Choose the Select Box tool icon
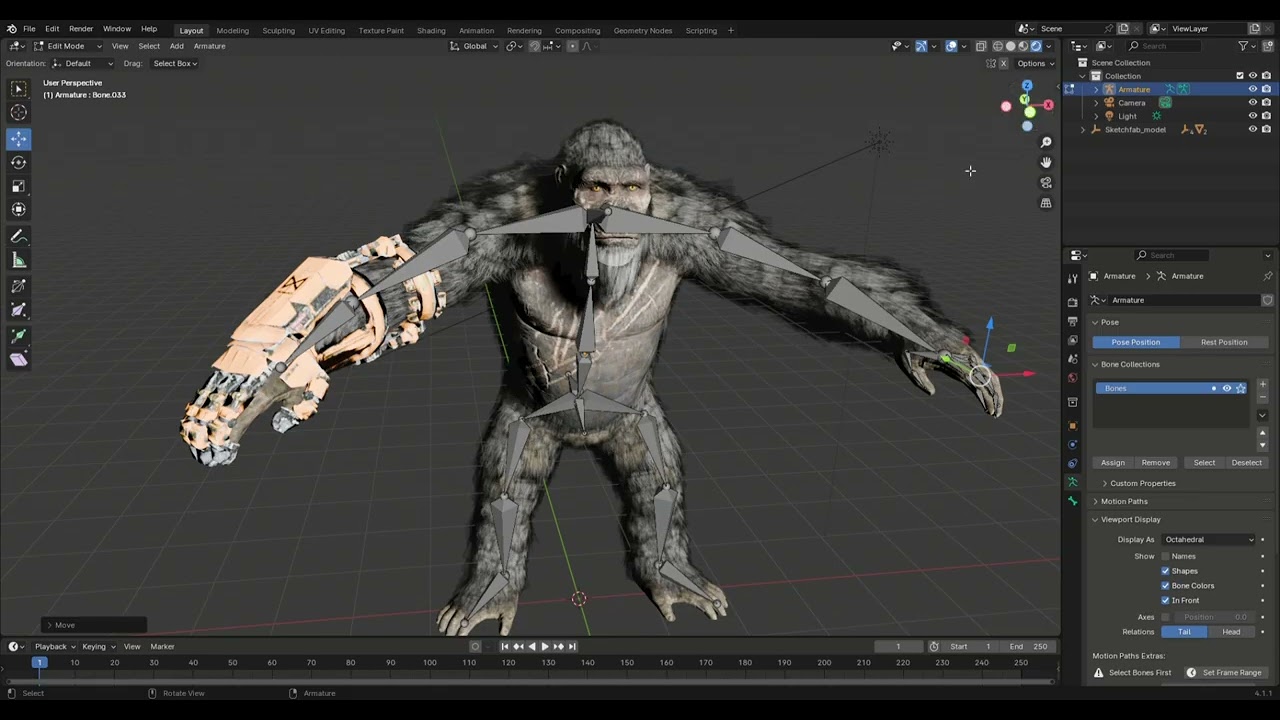The image size is (1280, 720). point(19,89)
